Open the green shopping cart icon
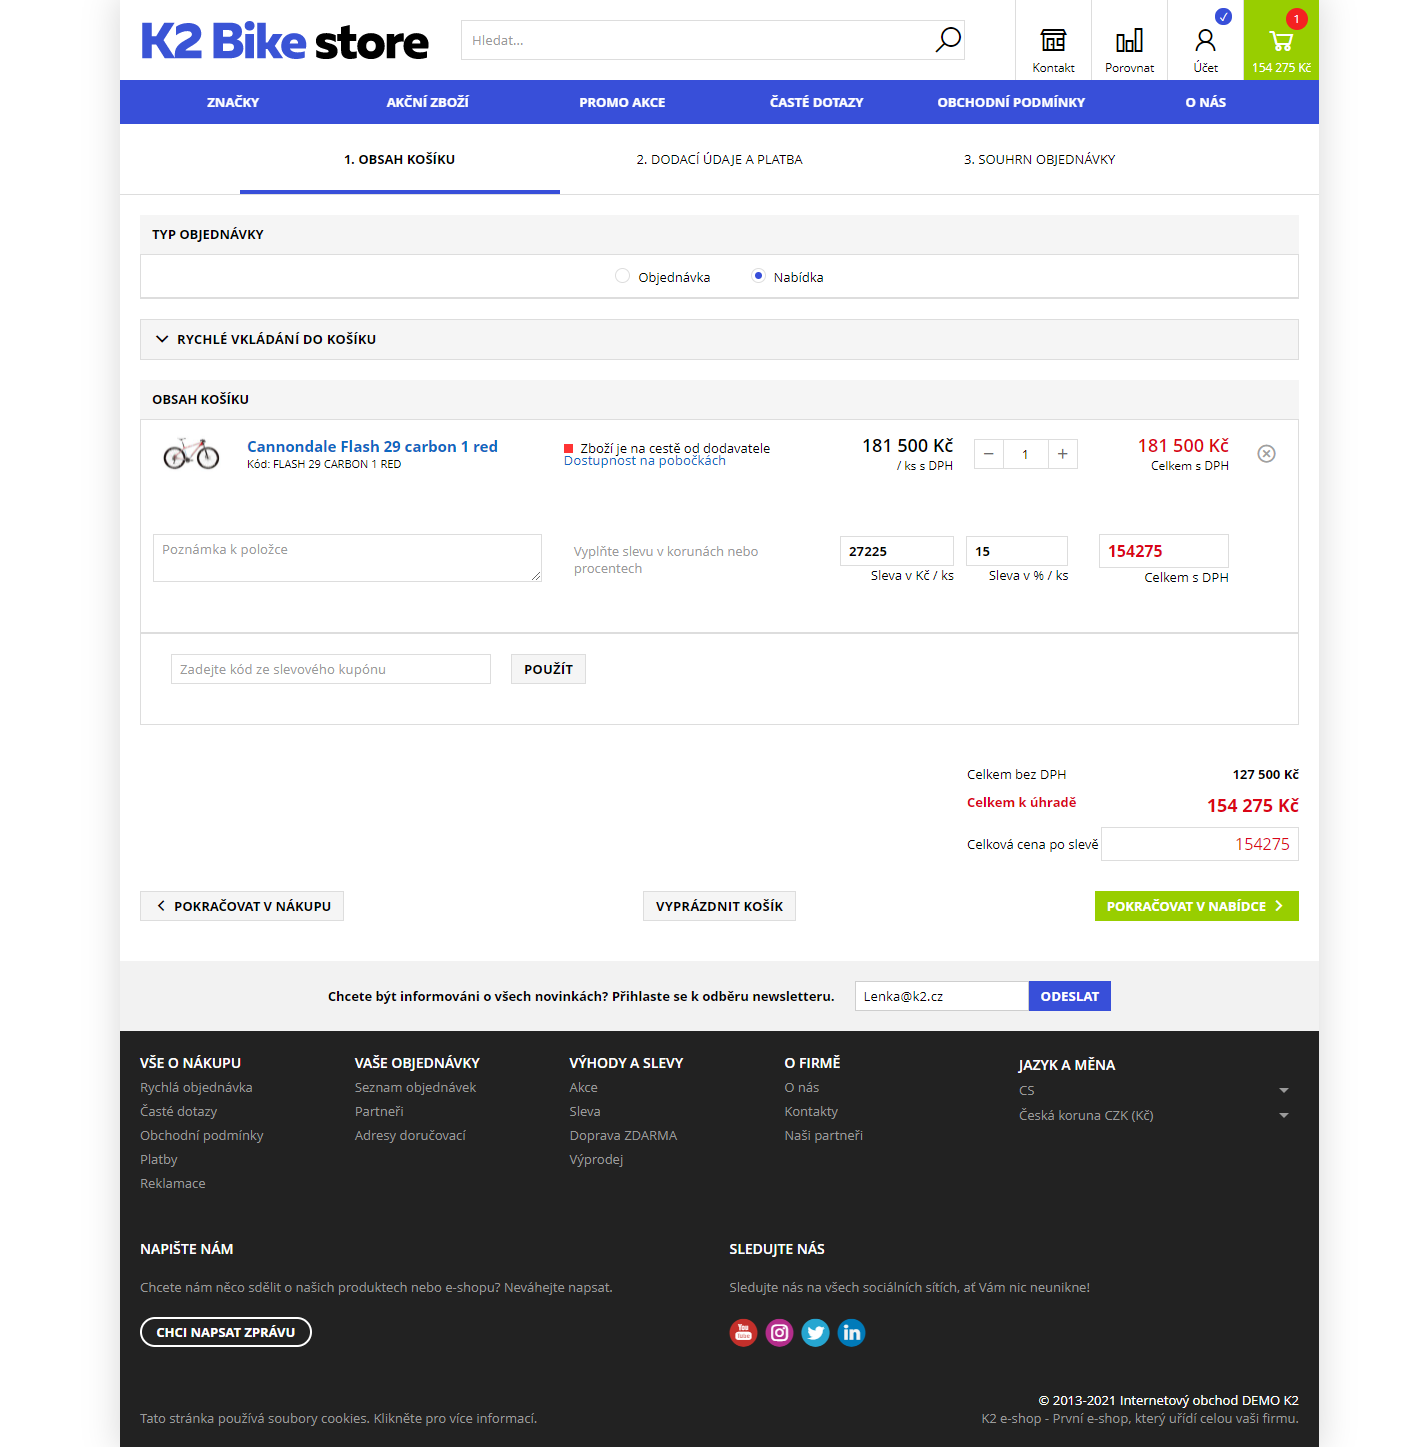This screenshot has width=1422, height=1447. [1281, 40]
